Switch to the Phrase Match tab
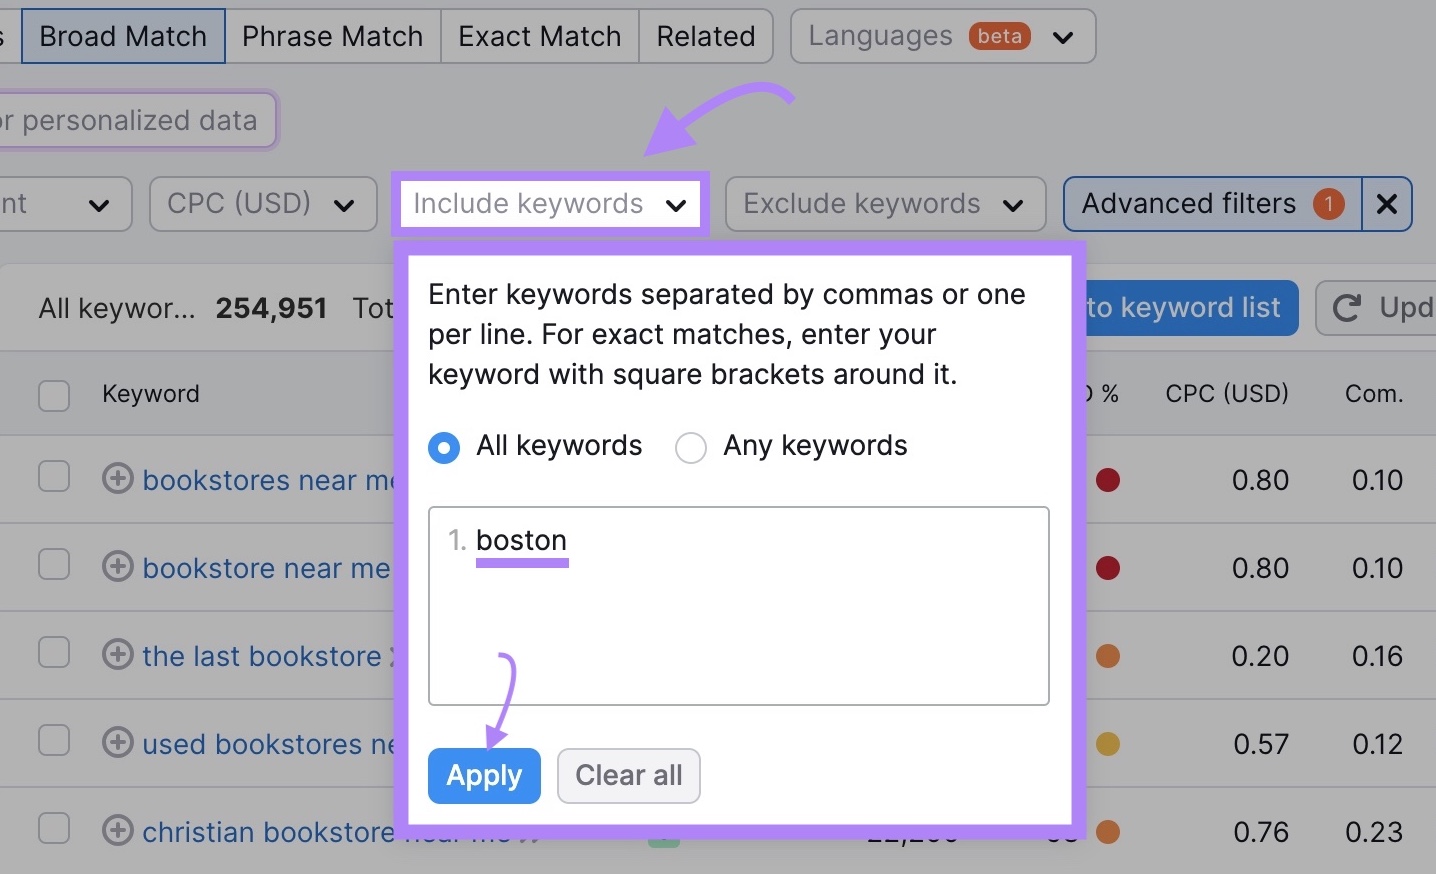The height and width of the screenshot is (874, 1436). pyautogui.click(x=332, y=36)
